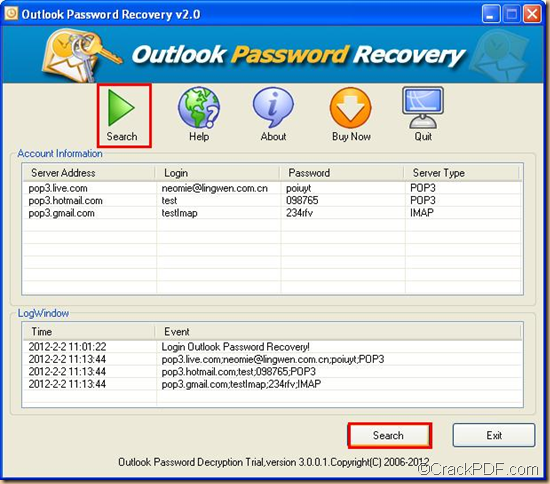
Task: Open the About info bubble icon
Action: (x=273, y=108)
